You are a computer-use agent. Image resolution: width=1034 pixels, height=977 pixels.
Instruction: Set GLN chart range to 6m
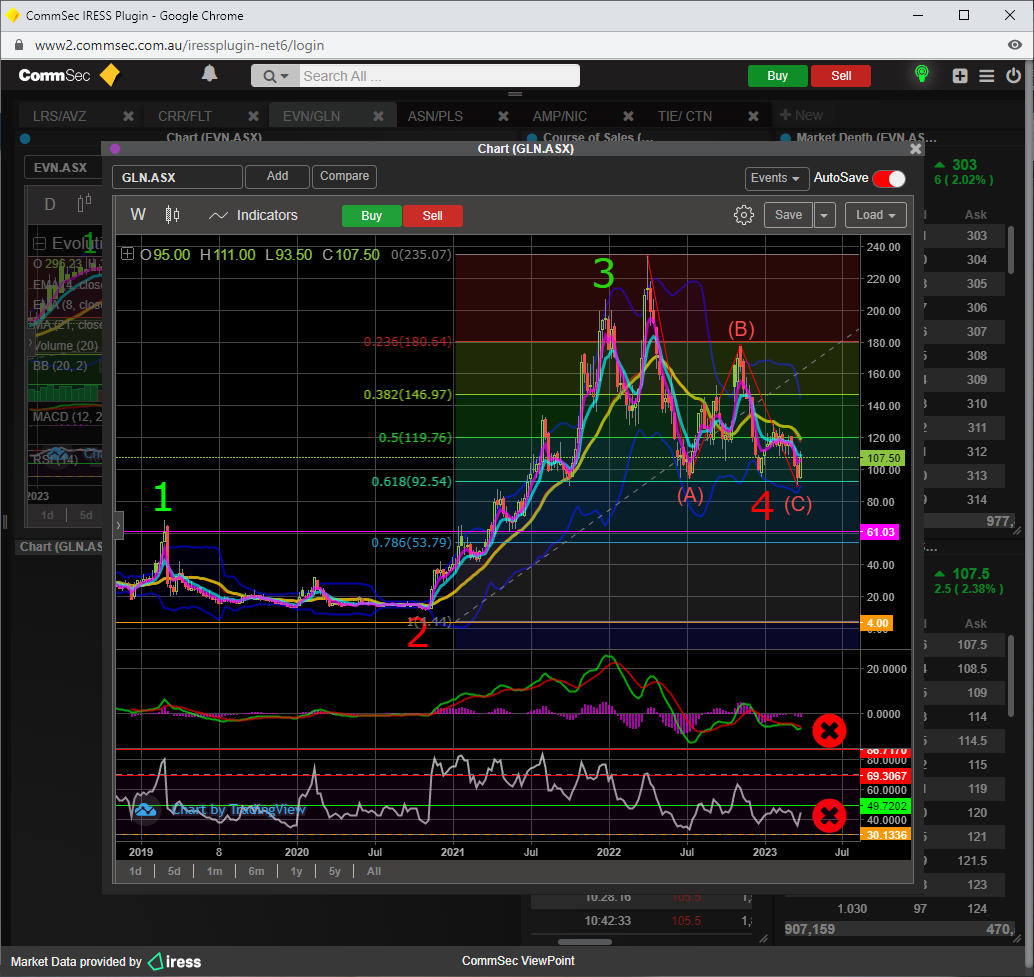click(x=256, y=871)
